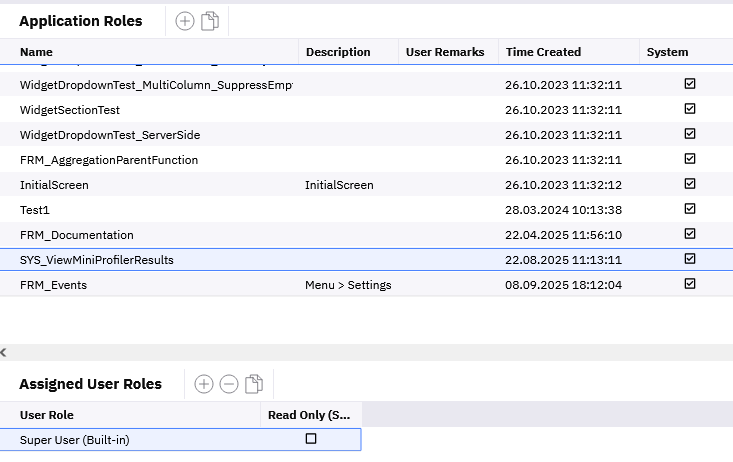Viewport: 733px width, 462px height.
Task: Uncheck System checkbox for Test1 row
Action: click(689, 209)
